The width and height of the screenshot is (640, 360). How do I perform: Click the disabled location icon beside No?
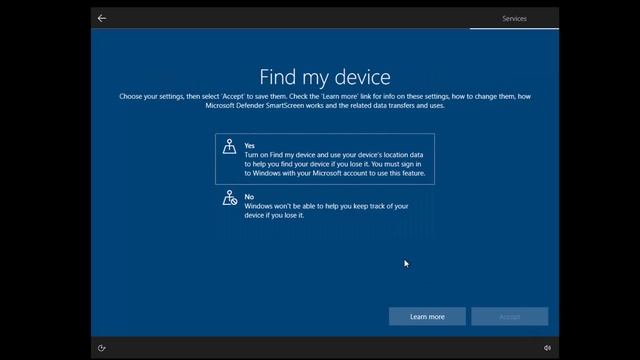(x=230, y=198)
